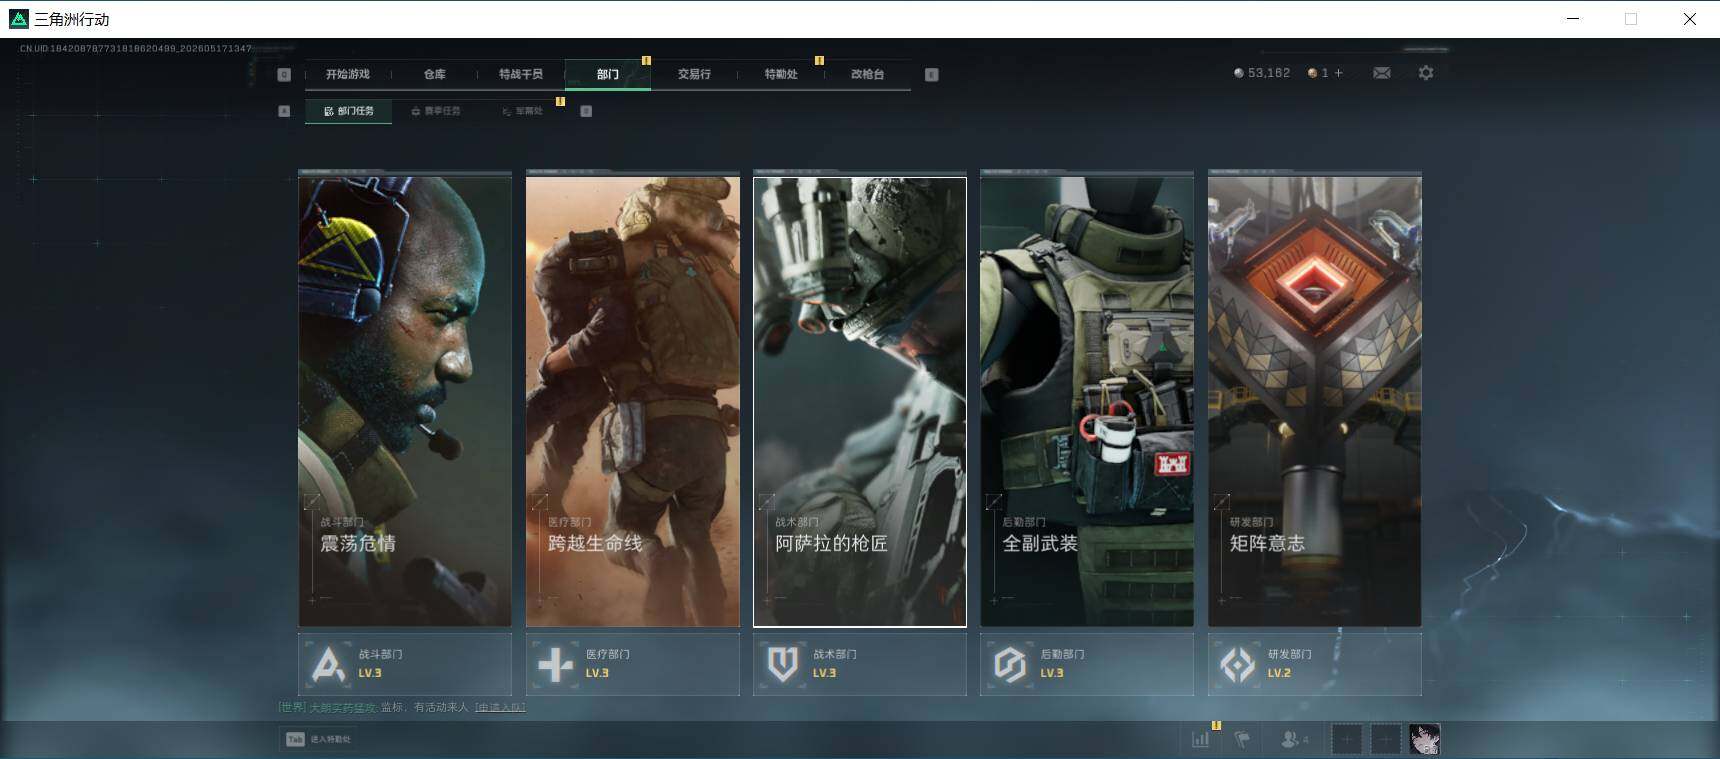Click the silver currency coin icon
The width and height of the screenshot is (1720, 759).
click(1239, 73)
